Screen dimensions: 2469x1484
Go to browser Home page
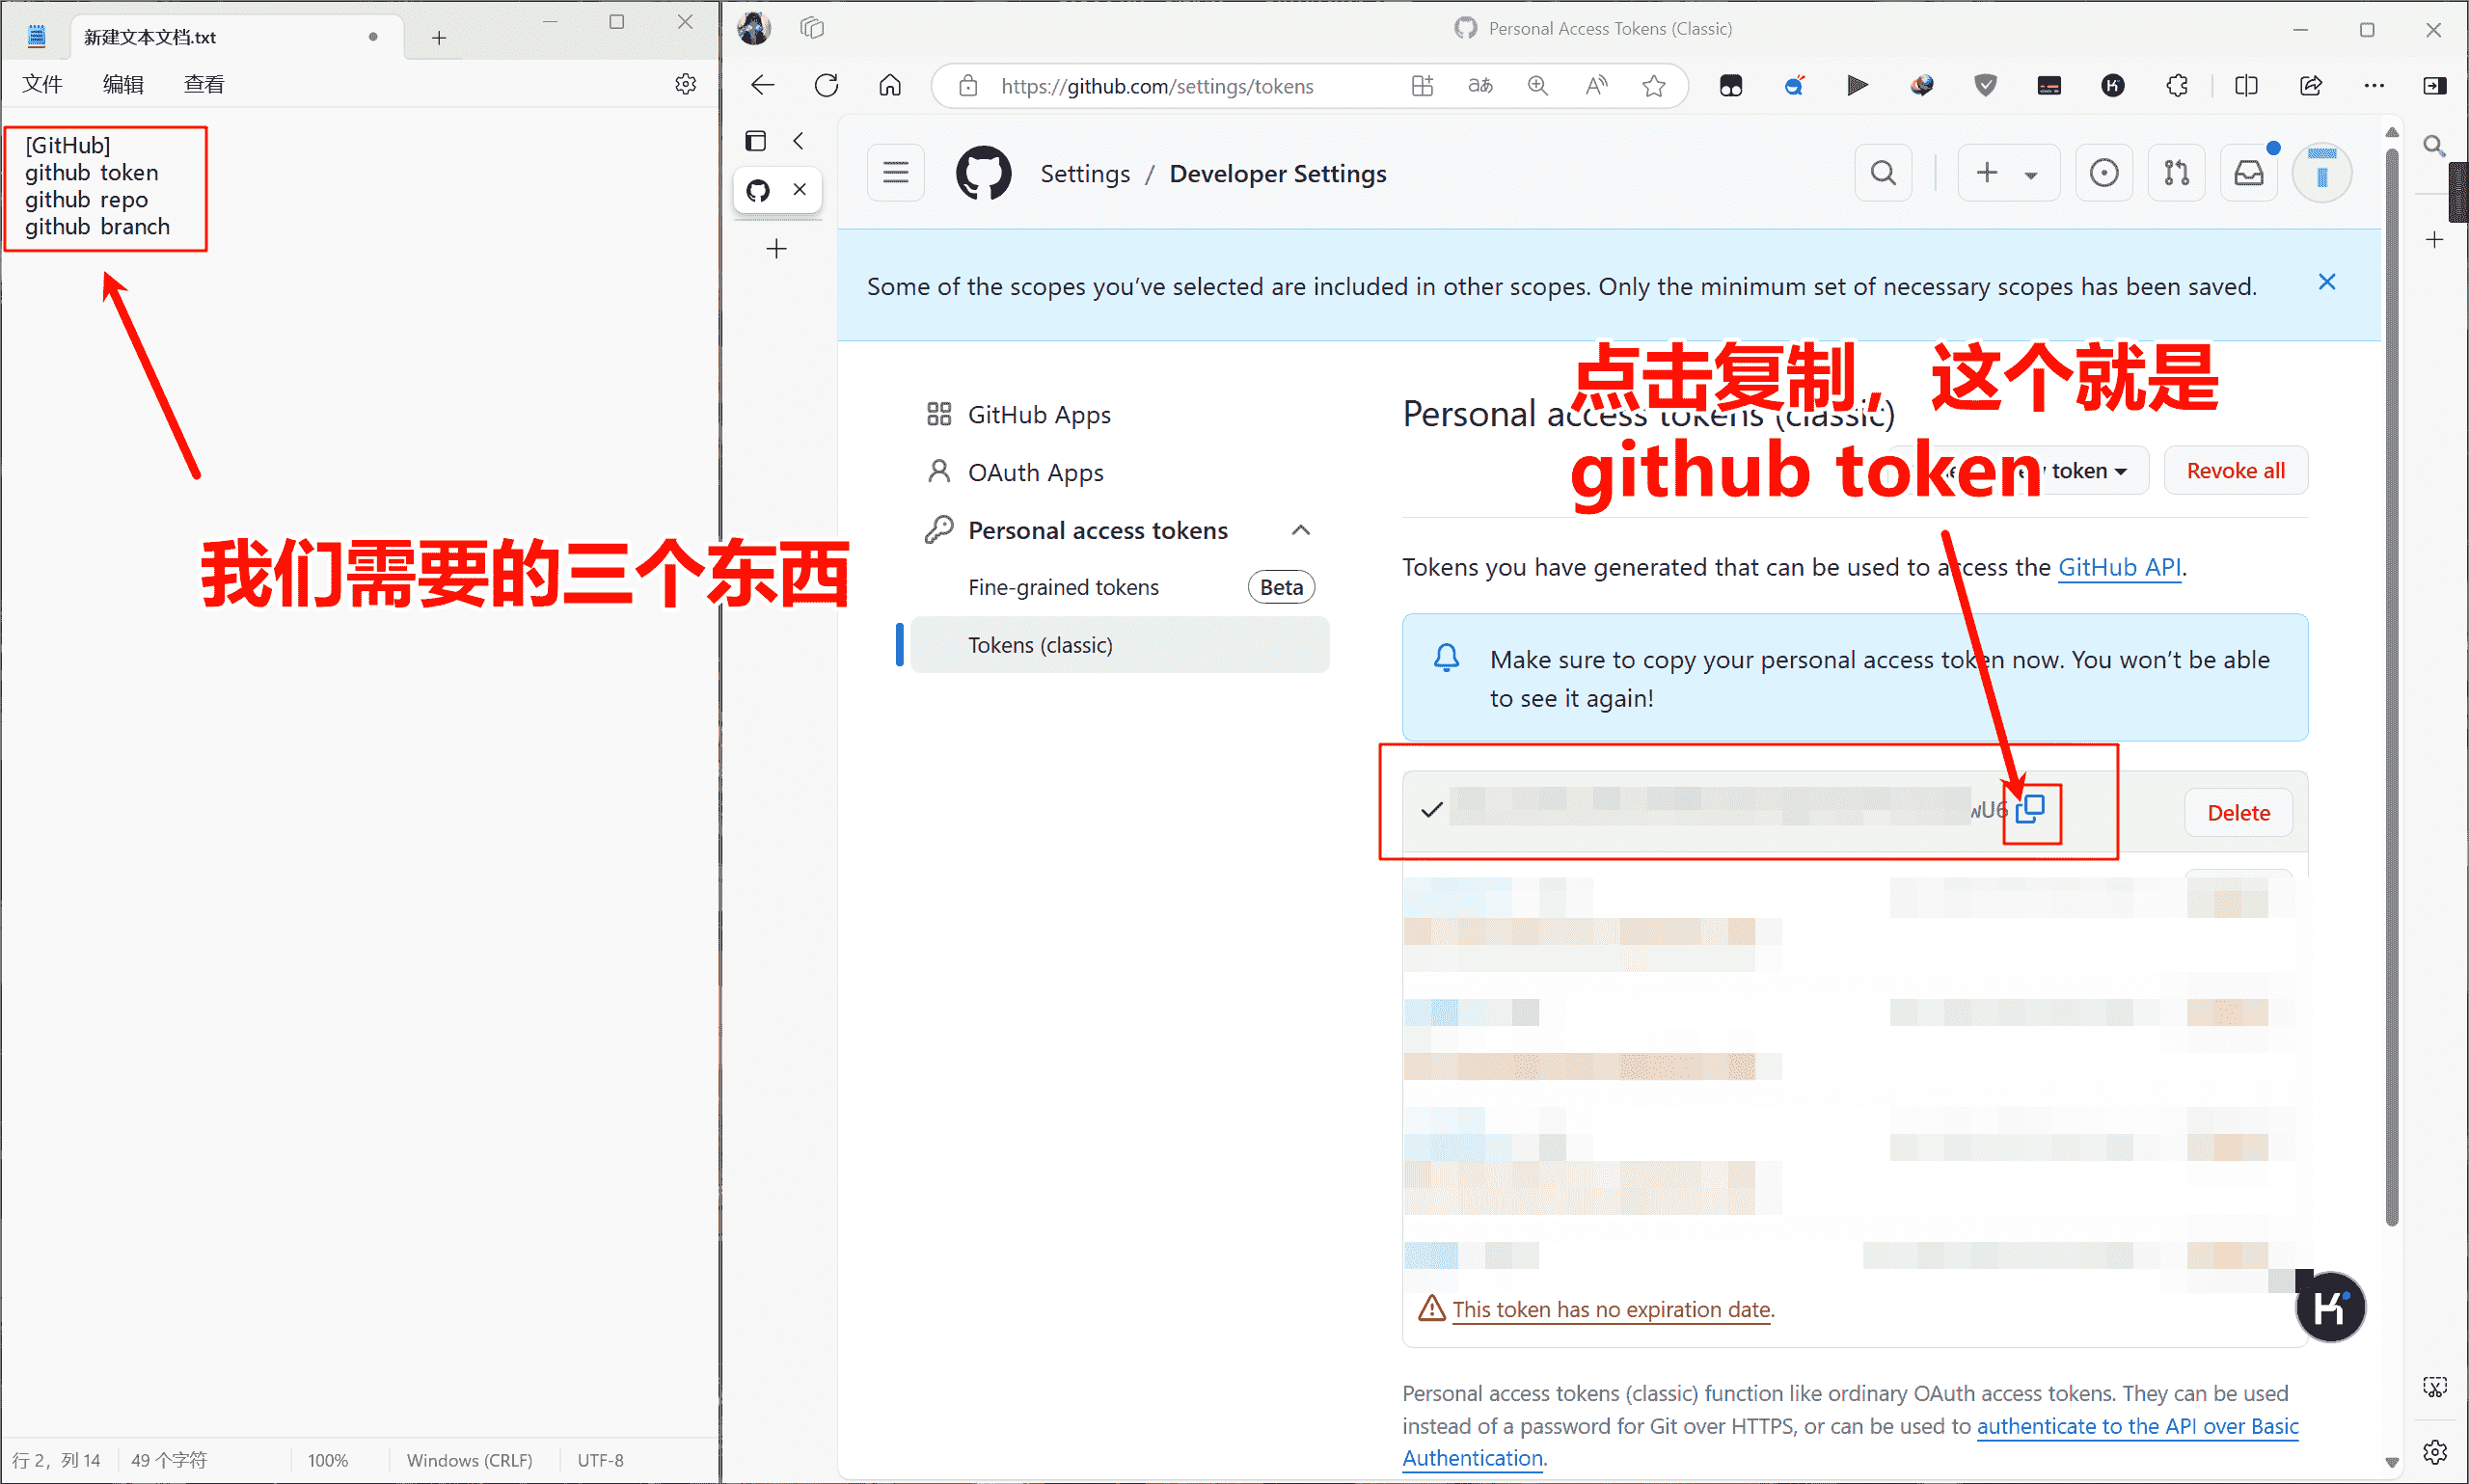pyautogui.click(x=890, y=86)
